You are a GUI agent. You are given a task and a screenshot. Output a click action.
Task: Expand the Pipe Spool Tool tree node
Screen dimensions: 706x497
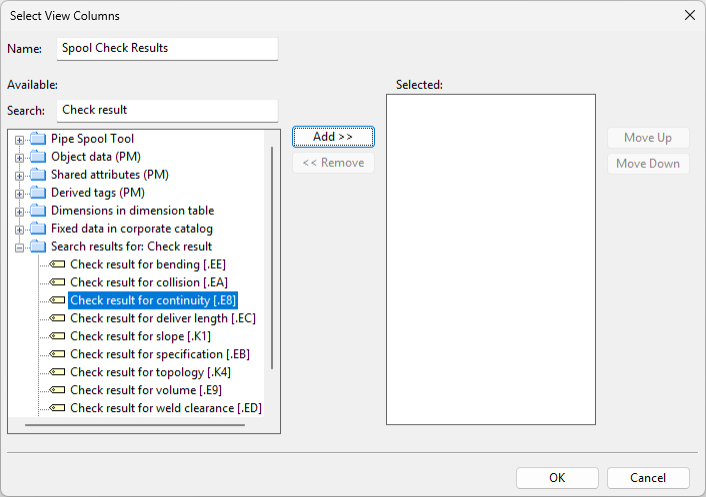(19, 139)
